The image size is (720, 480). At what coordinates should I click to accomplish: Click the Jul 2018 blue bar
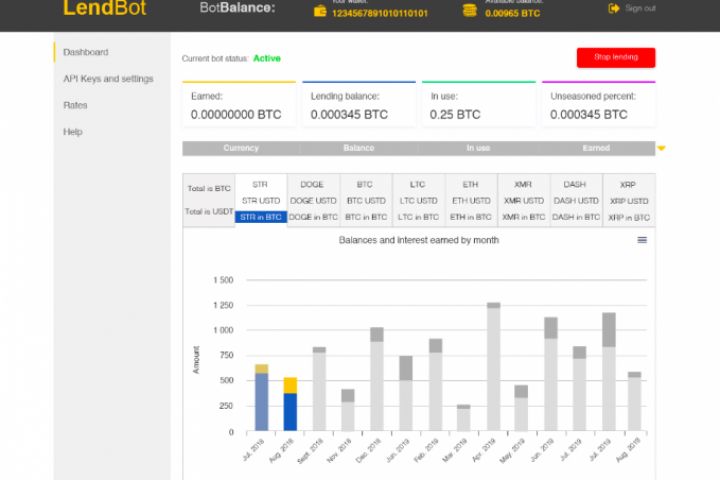pyautogui.click(x=261, y=402)
